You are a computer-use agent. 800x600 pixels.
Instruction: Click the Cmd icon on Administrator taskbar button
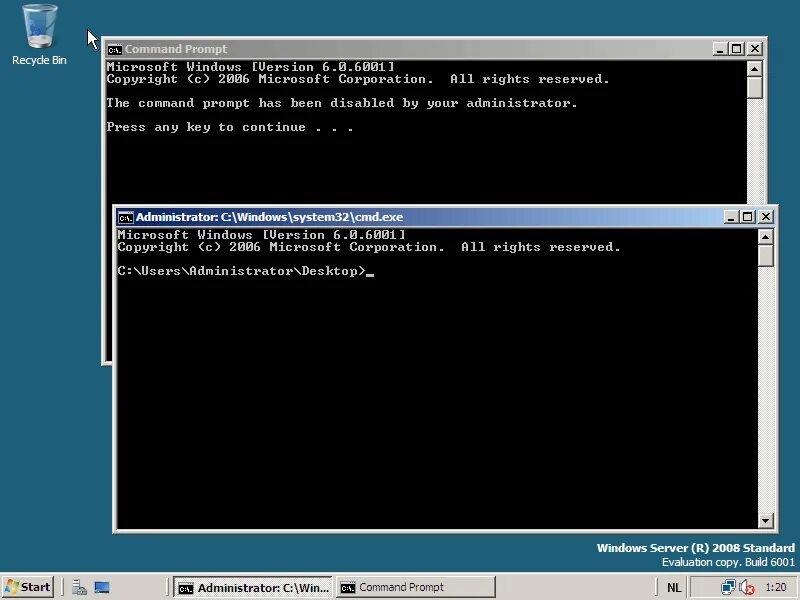click(185, 588)
